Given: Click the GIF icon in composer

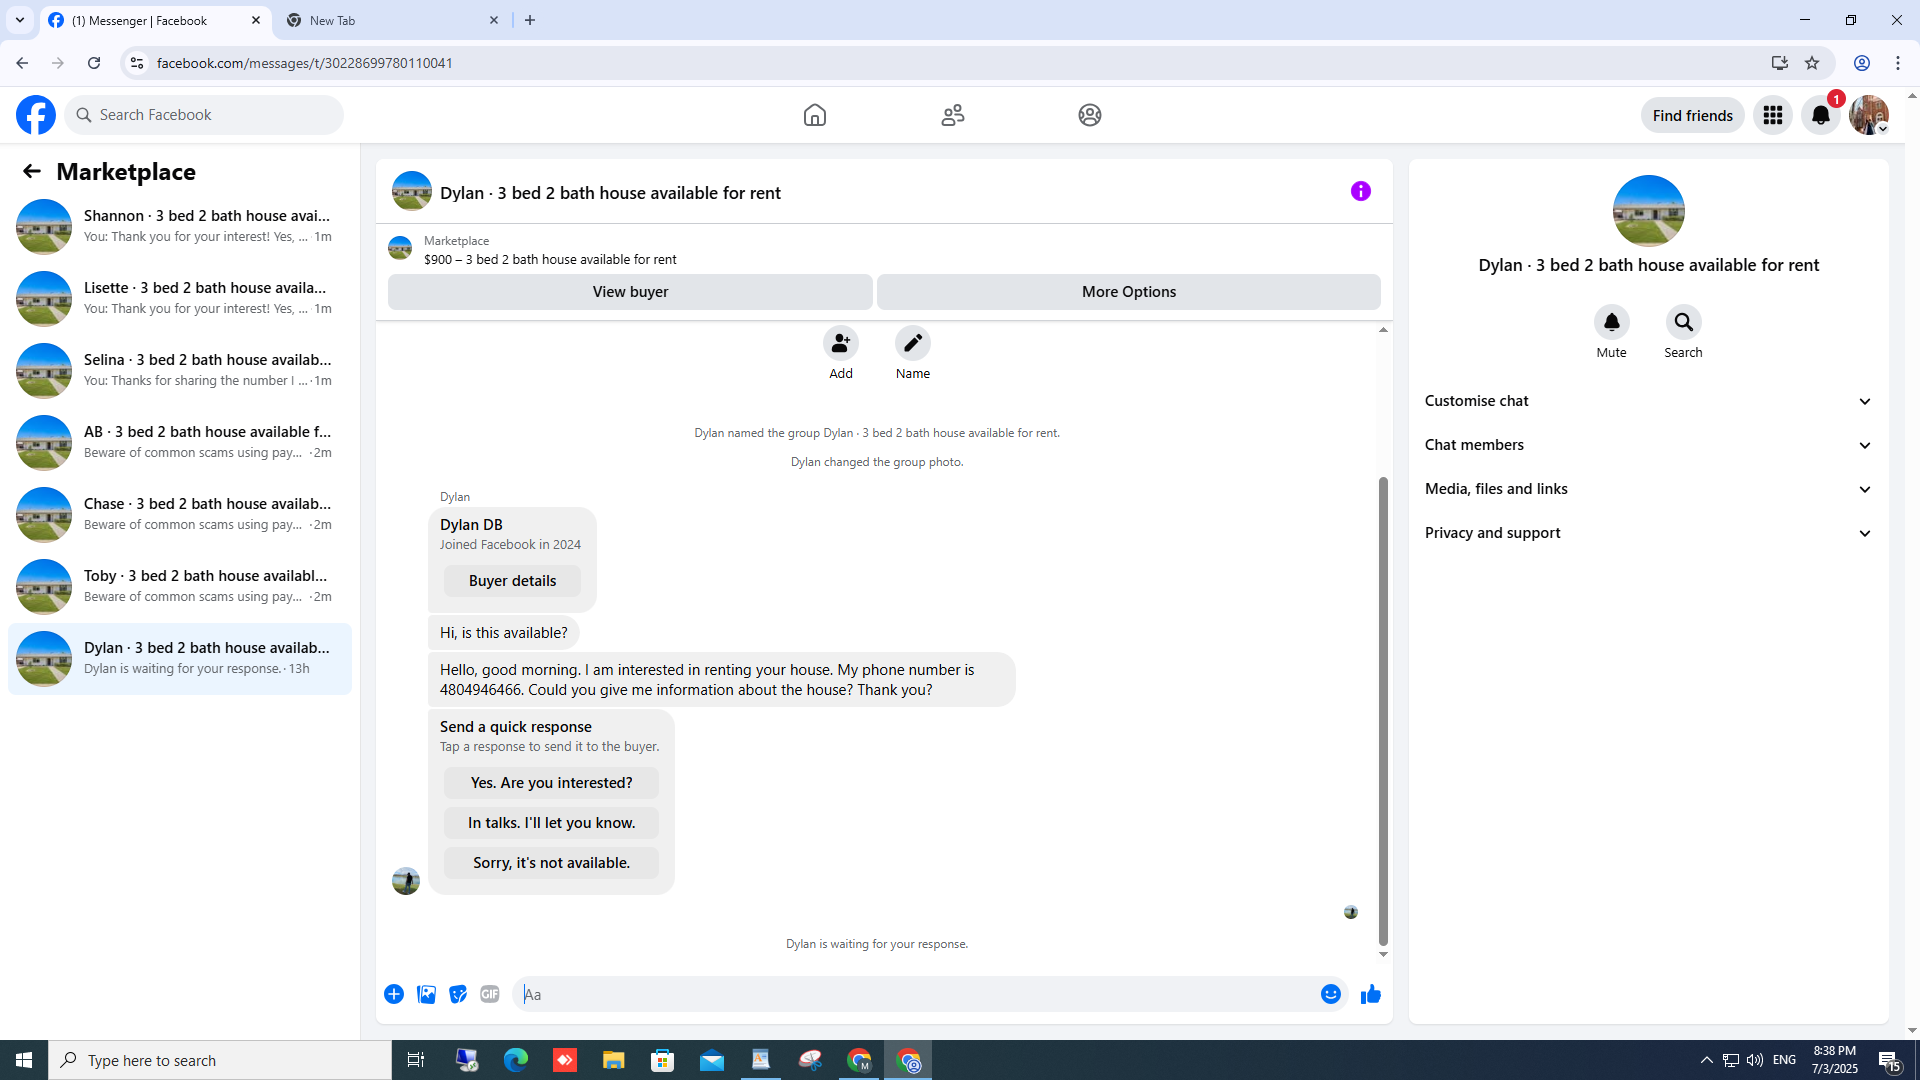Looking at the screenshot, I should click(x=489, y=994).
